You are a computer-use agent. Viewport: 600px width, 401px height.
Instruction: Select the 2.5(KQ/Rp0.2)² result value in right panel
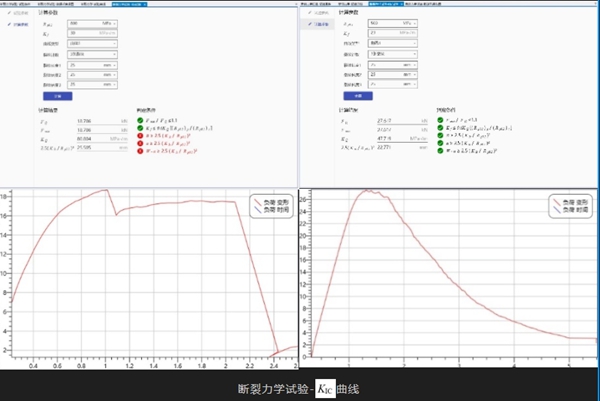384,147
